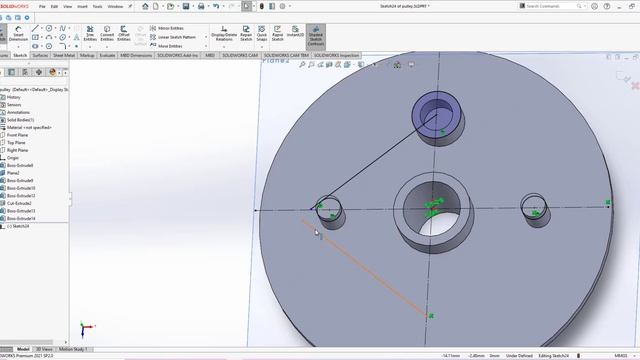Switch to the Sheet Metal tab
640x360 pixels.
coord(64,55)
